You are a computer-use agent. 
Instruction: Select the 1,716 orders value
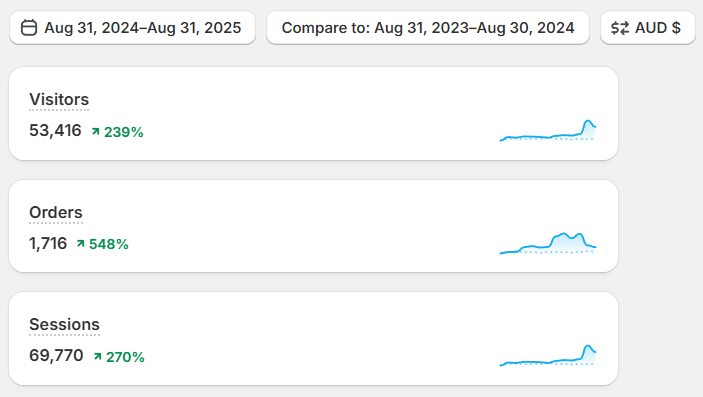(x=48, y=244)
